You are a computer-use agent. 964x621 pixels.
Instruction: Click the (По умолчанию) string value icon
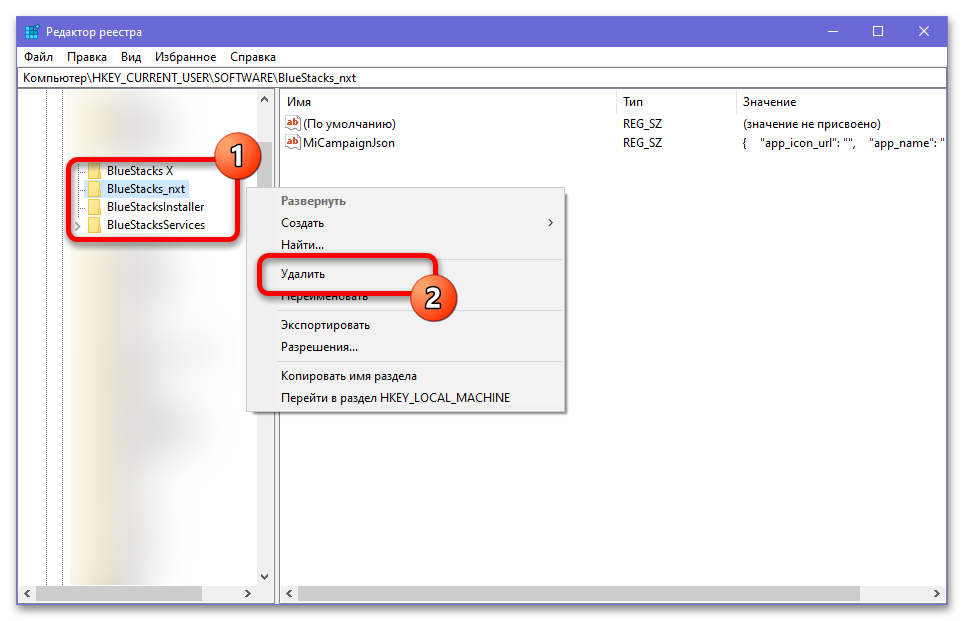[x=293, y=124]
